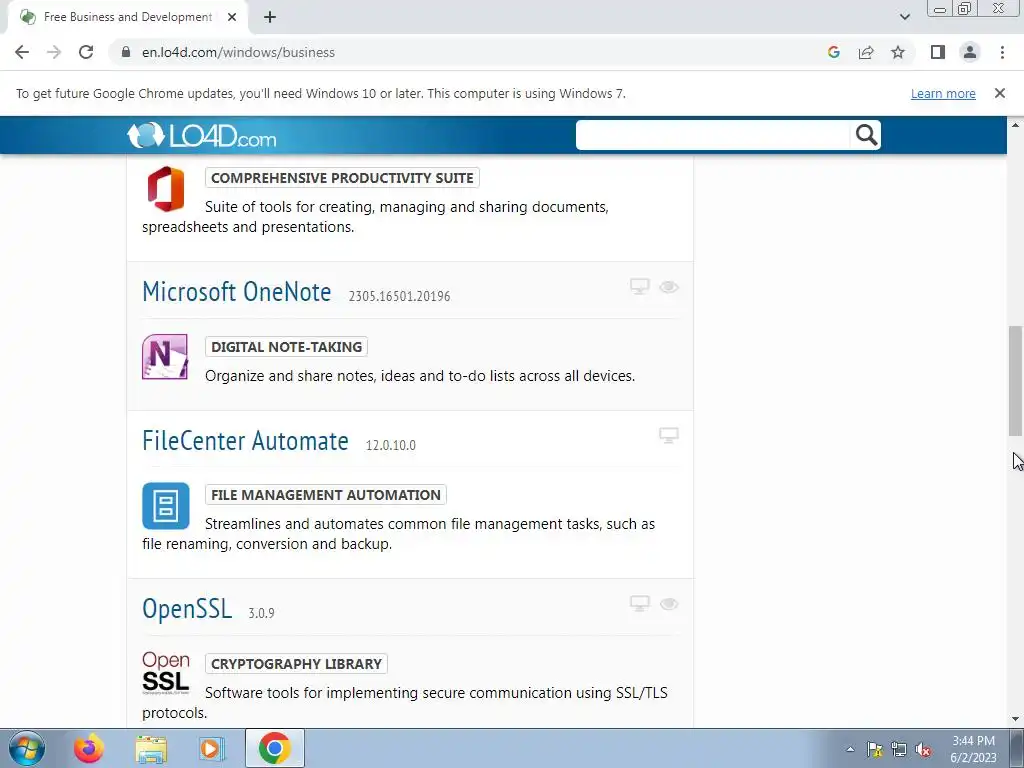Click the FileCenter Automate blue icon
The width and height of the screenshot is (1024, 768).
click(x=166, y=505)
